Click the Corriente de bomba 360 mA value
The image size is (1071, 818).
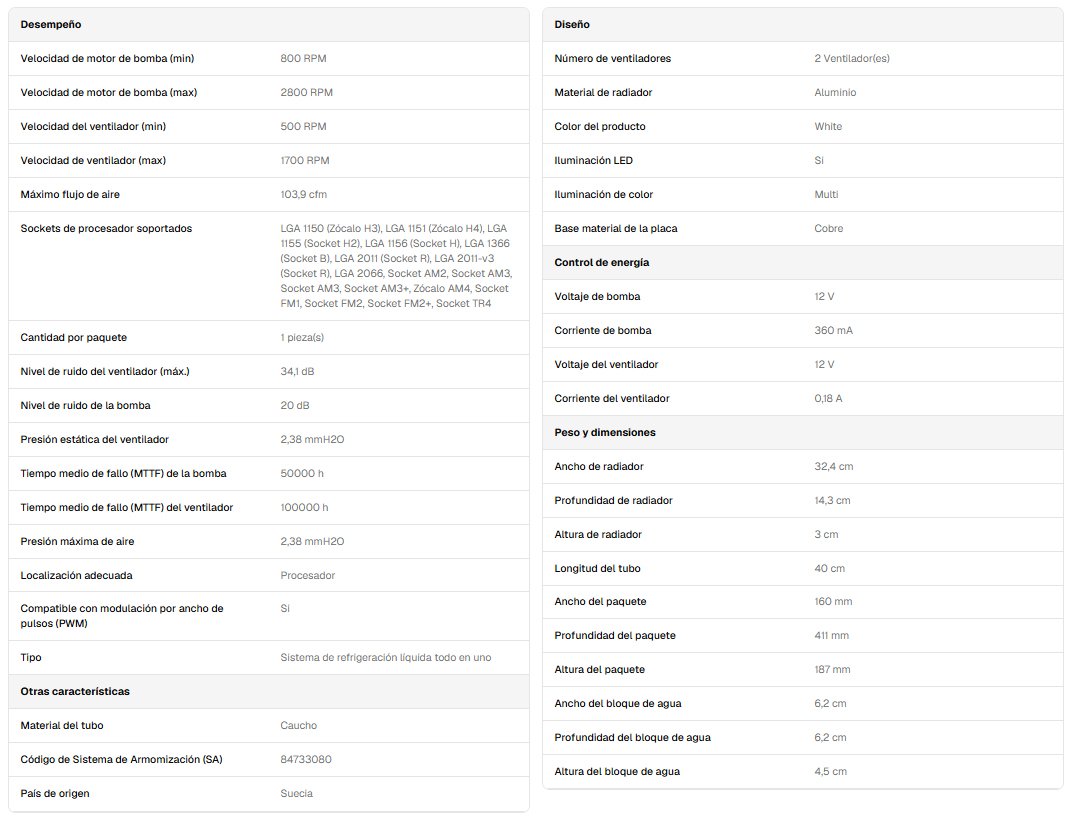click(833, 330)
